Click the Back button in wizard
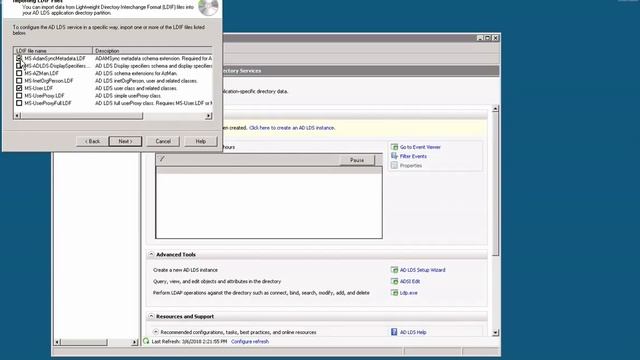This screenshot has width=640, height=360. [x=92, y=141]
